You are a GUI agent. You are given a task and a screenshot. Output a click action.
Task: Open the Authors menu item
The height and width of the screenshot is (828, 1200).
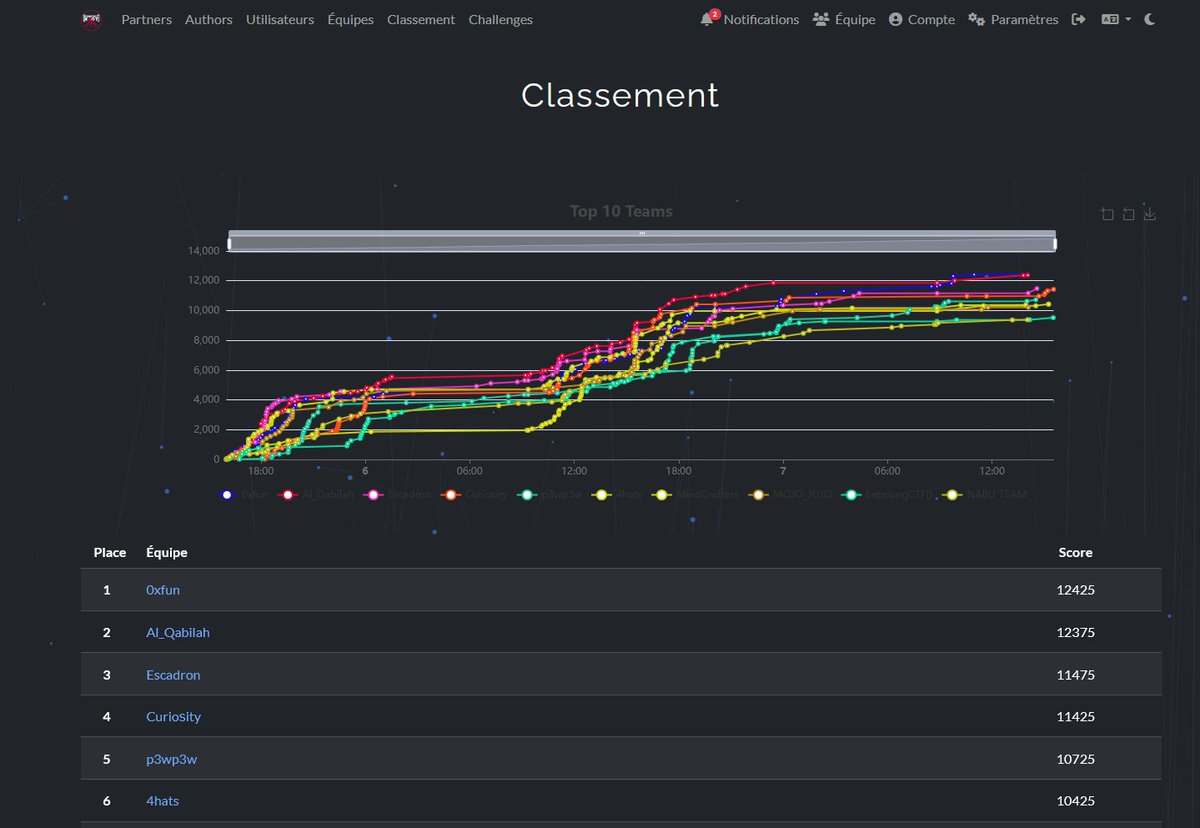pyautogui.click(x=209, y=19)
